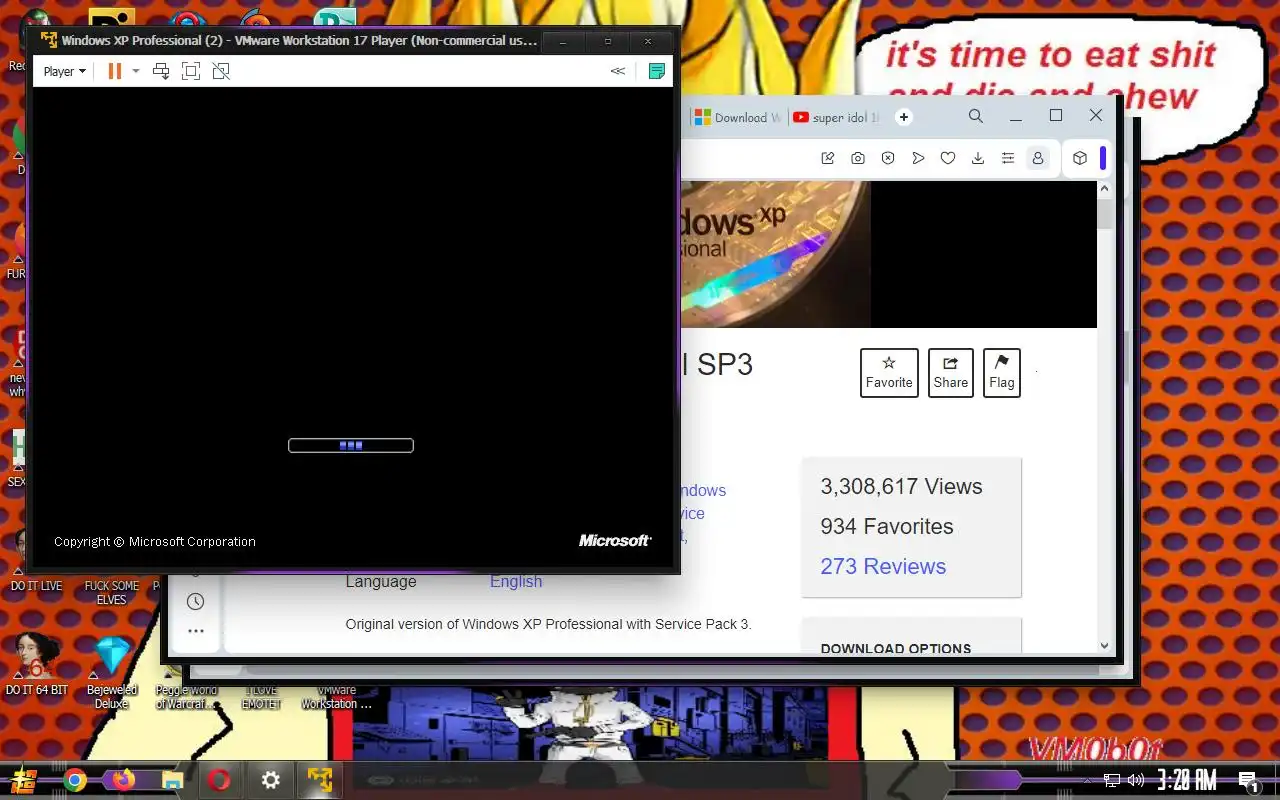Pause the virtual machine in VMware
1280x800 pixels.
[x=114, y=71]
